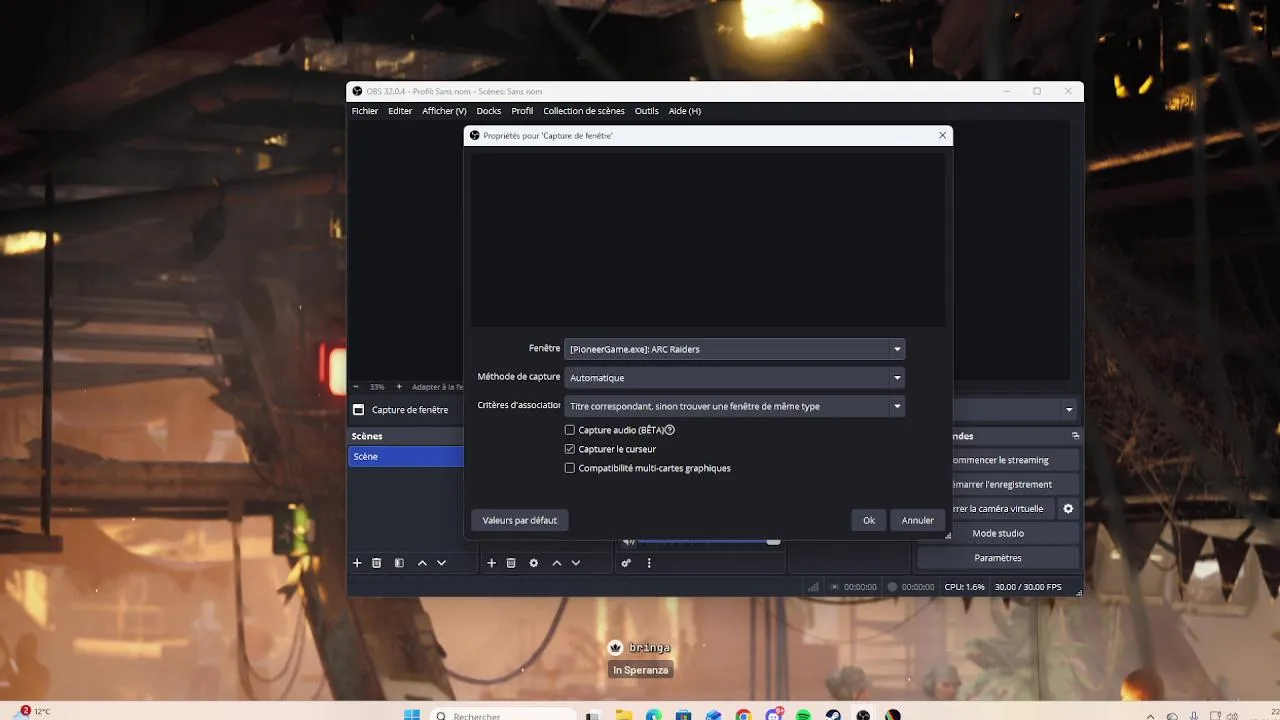Enable Capture audio (BÊTA) checkbox

(570, 430)
